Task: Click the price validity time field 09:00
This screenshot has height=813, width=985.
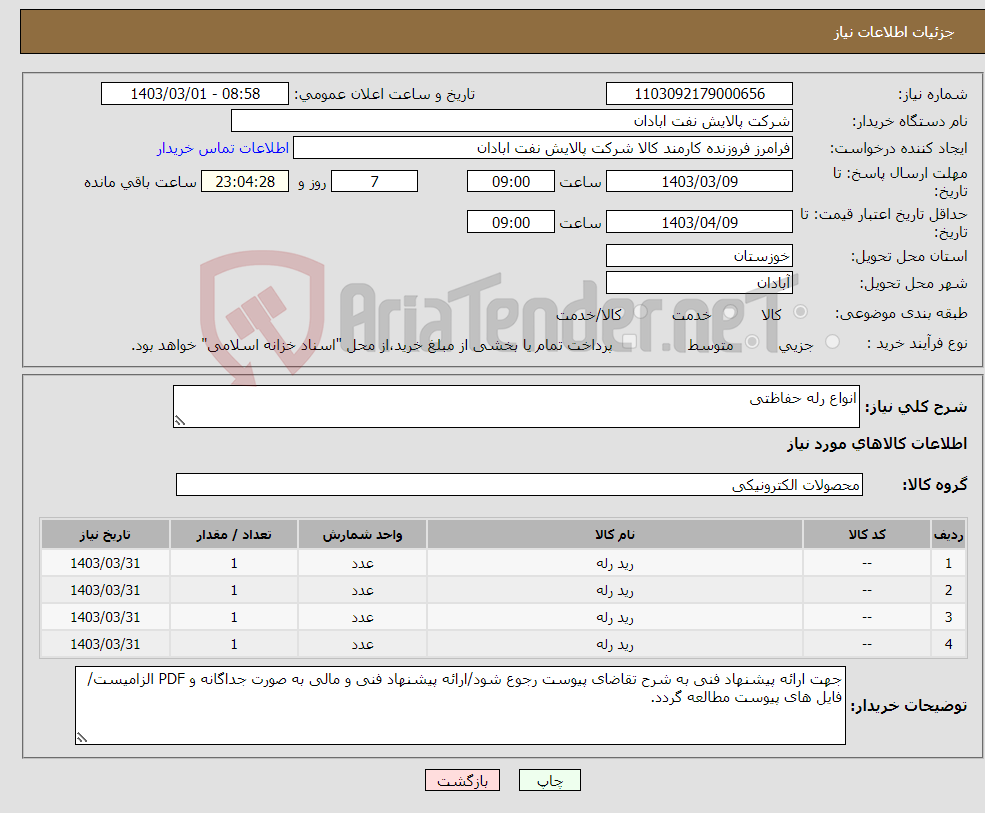Action: [511, 222]
